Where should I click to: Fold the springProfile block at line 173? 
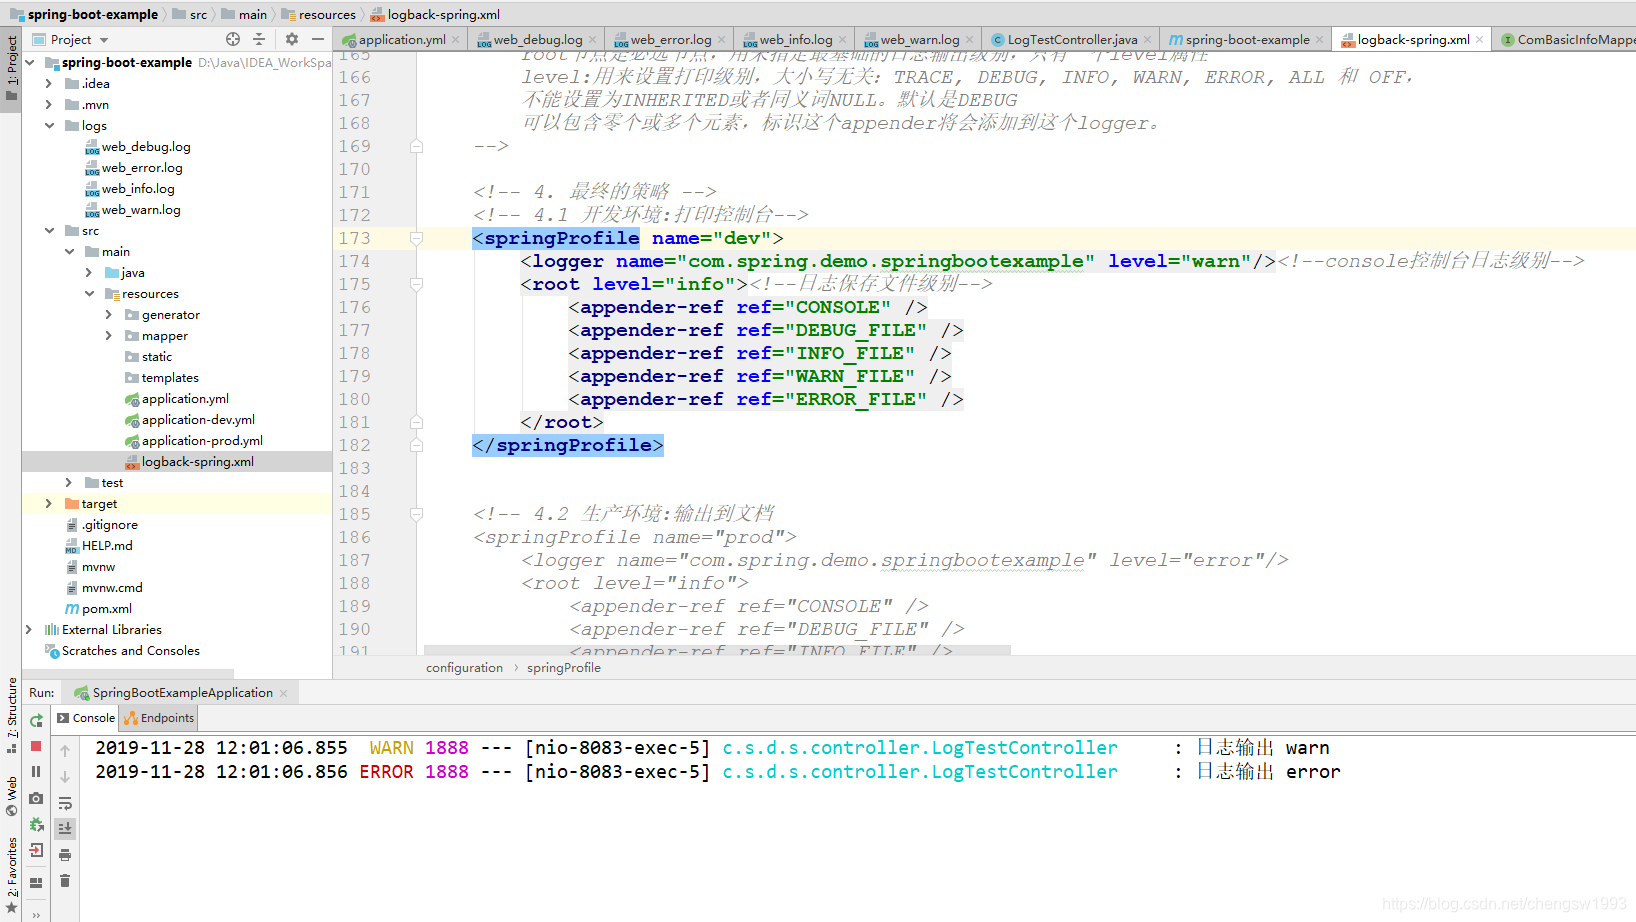pos(416,238)
